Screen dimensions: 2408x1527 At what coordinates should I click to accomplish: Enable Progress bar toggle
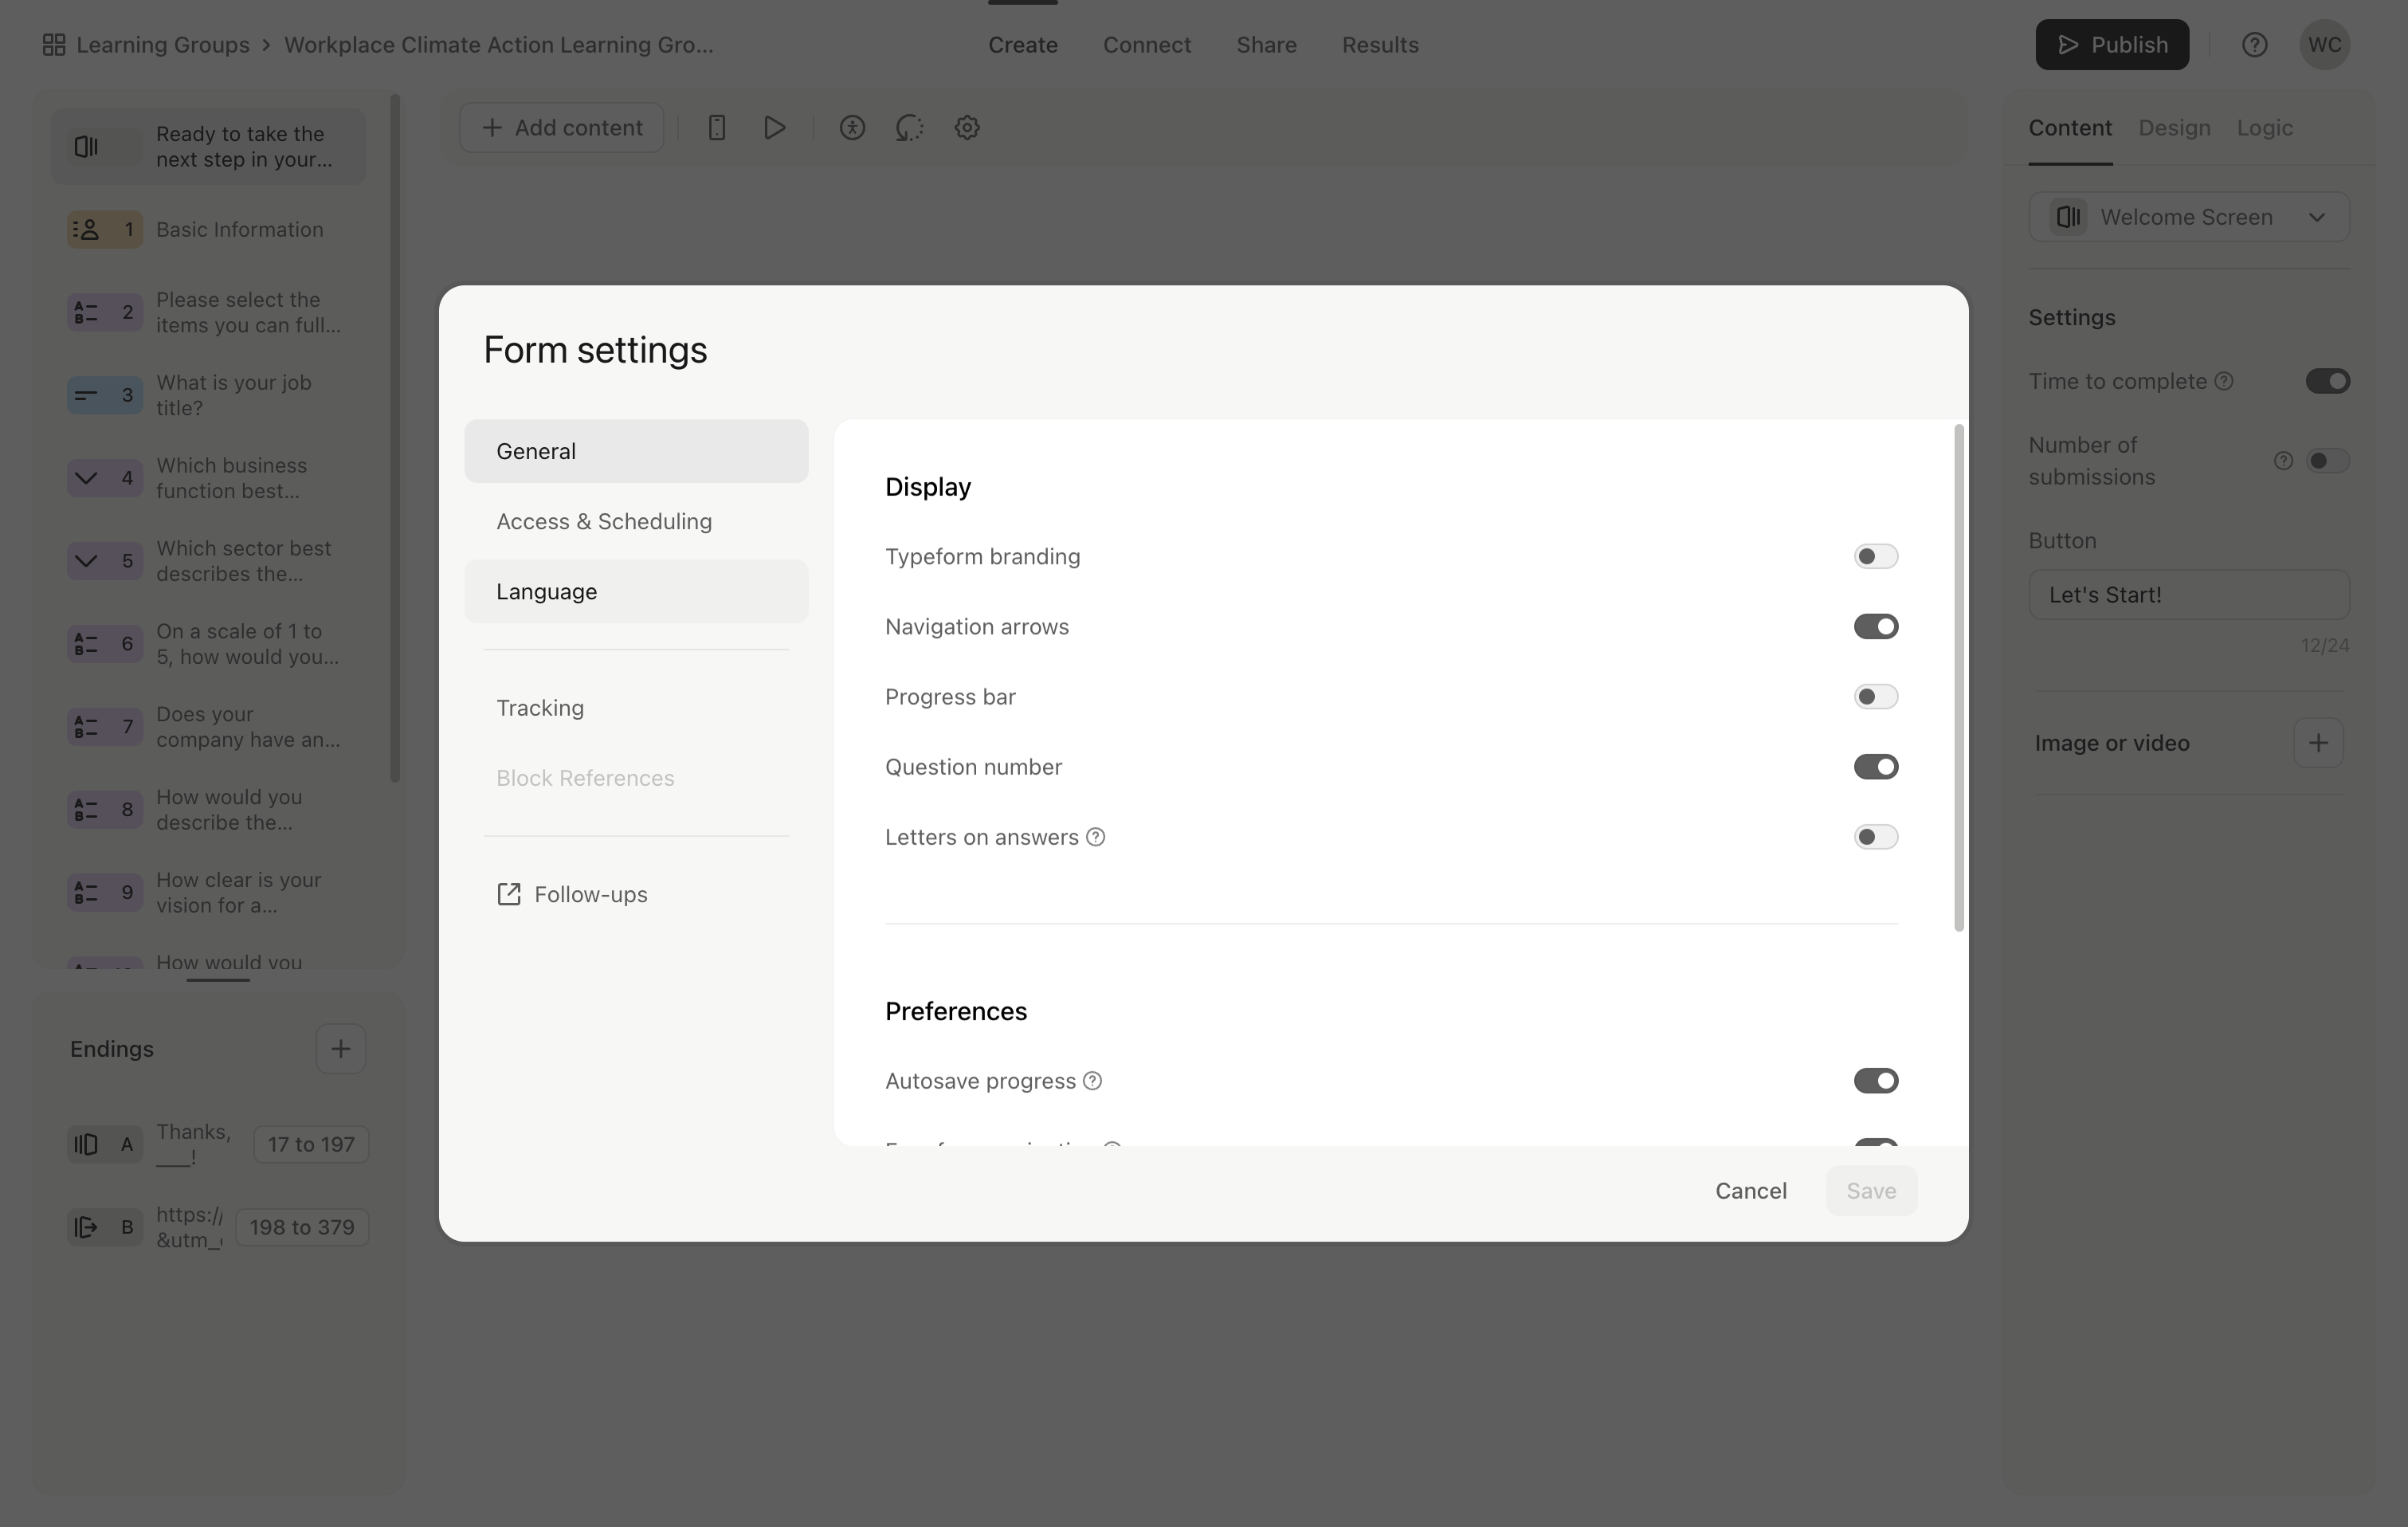[x=1875, y=696]
